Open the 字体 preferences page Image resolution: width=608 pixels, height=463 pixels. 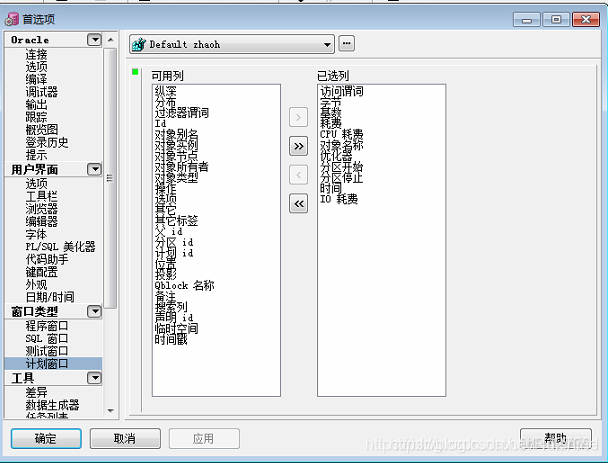(x=36, y=234)
